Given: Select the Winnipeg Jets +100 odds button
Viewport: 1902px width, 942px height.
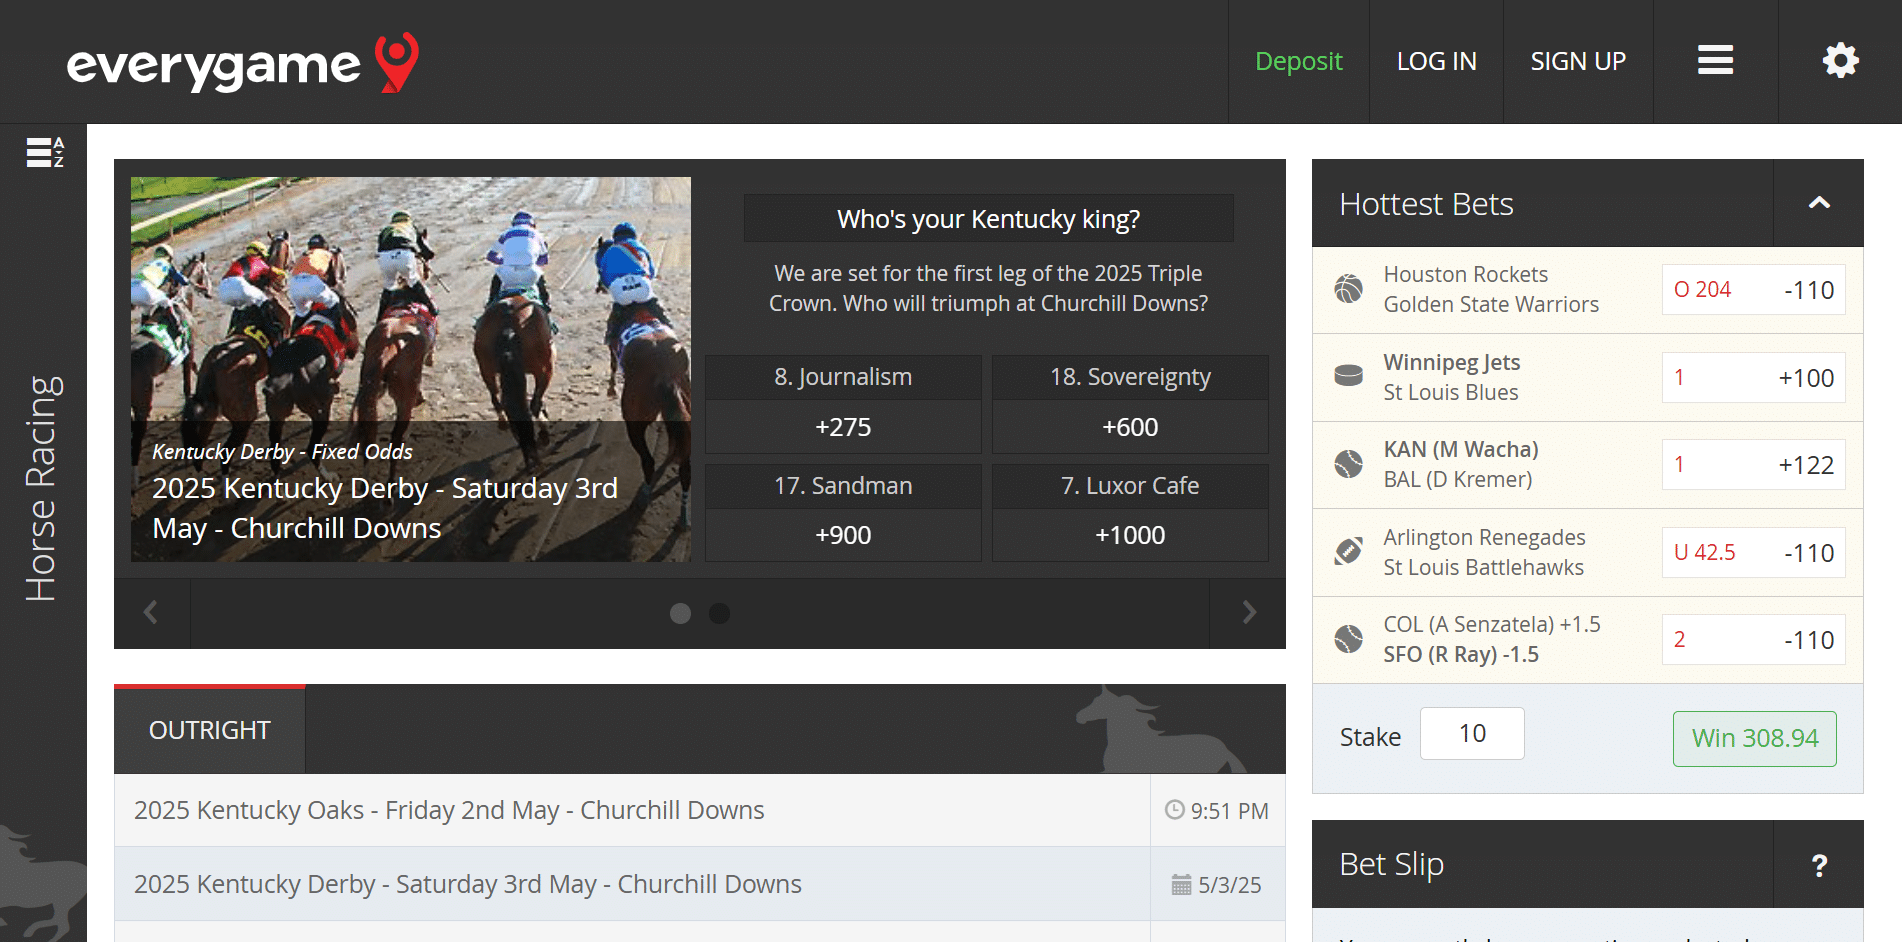Looking at the screenshot, I should point(1754,377).
